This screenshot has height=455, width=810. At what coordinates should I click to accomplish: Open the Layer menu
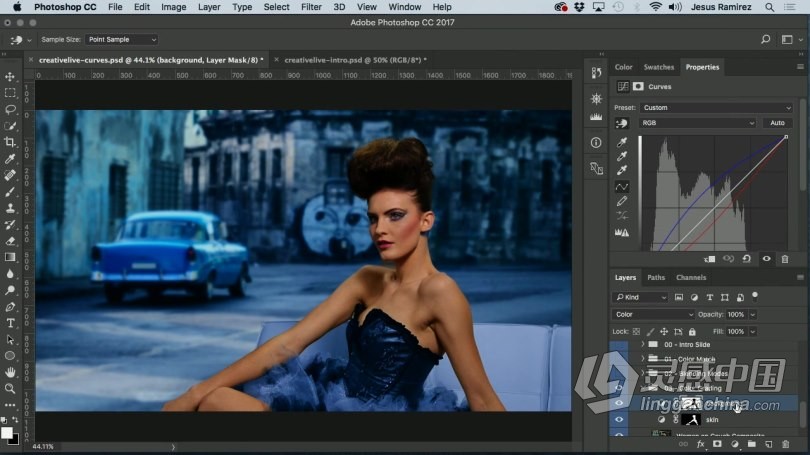point(209,7)
